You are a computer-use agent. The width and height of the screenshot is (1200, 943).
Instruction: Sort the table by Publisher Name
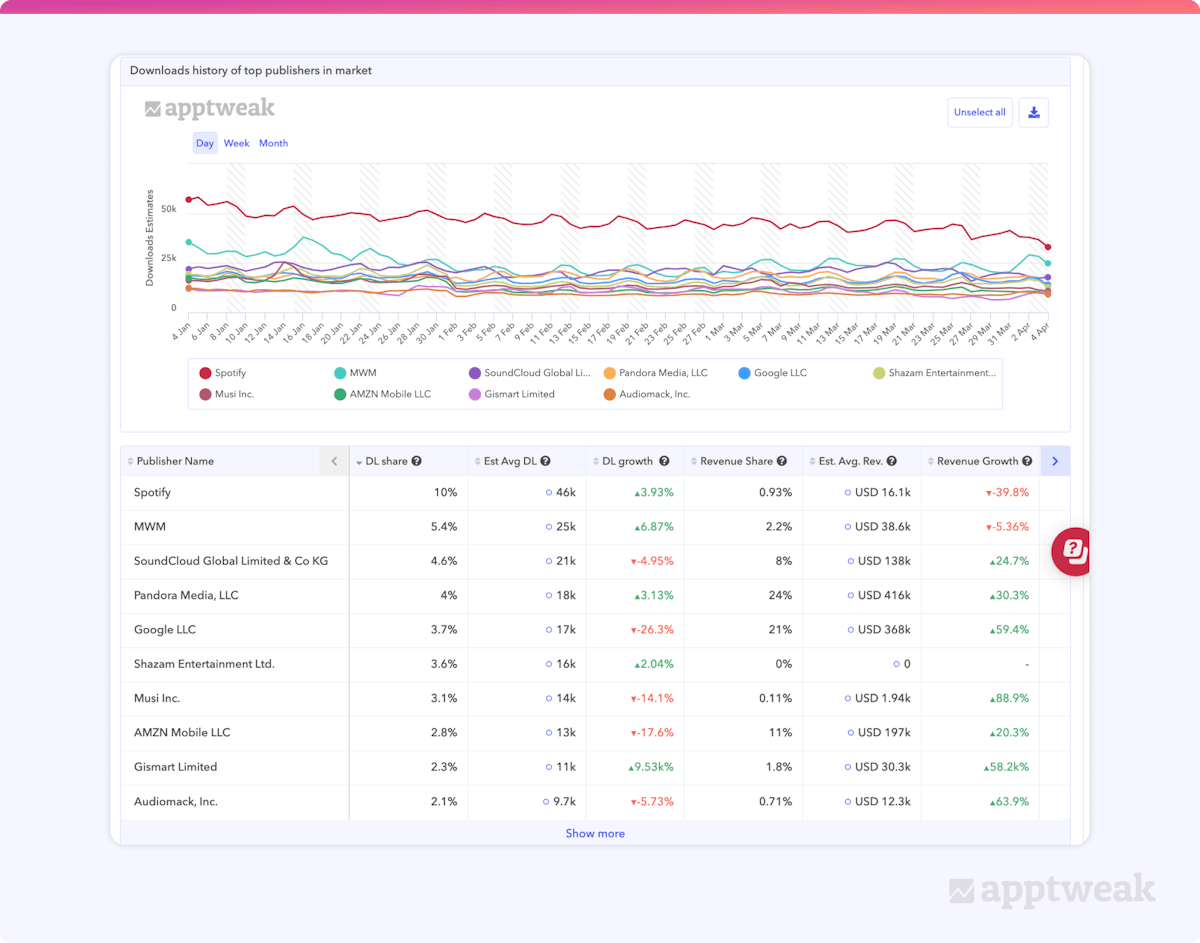pyautogui.click(x=176, y=461)
